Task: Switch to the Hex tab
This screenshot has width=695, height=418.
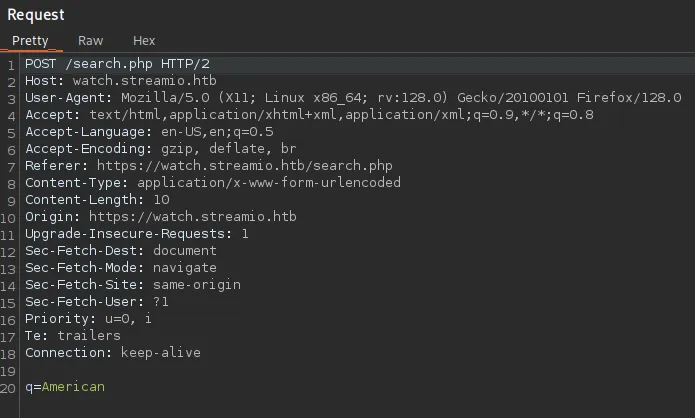Action: tap(144, 41)
